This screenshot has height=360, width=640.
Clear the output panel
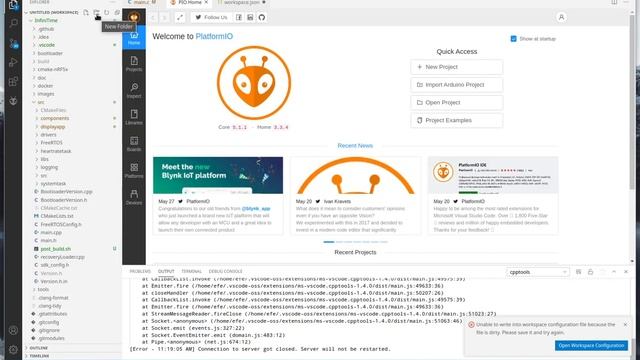click(578, 272)
